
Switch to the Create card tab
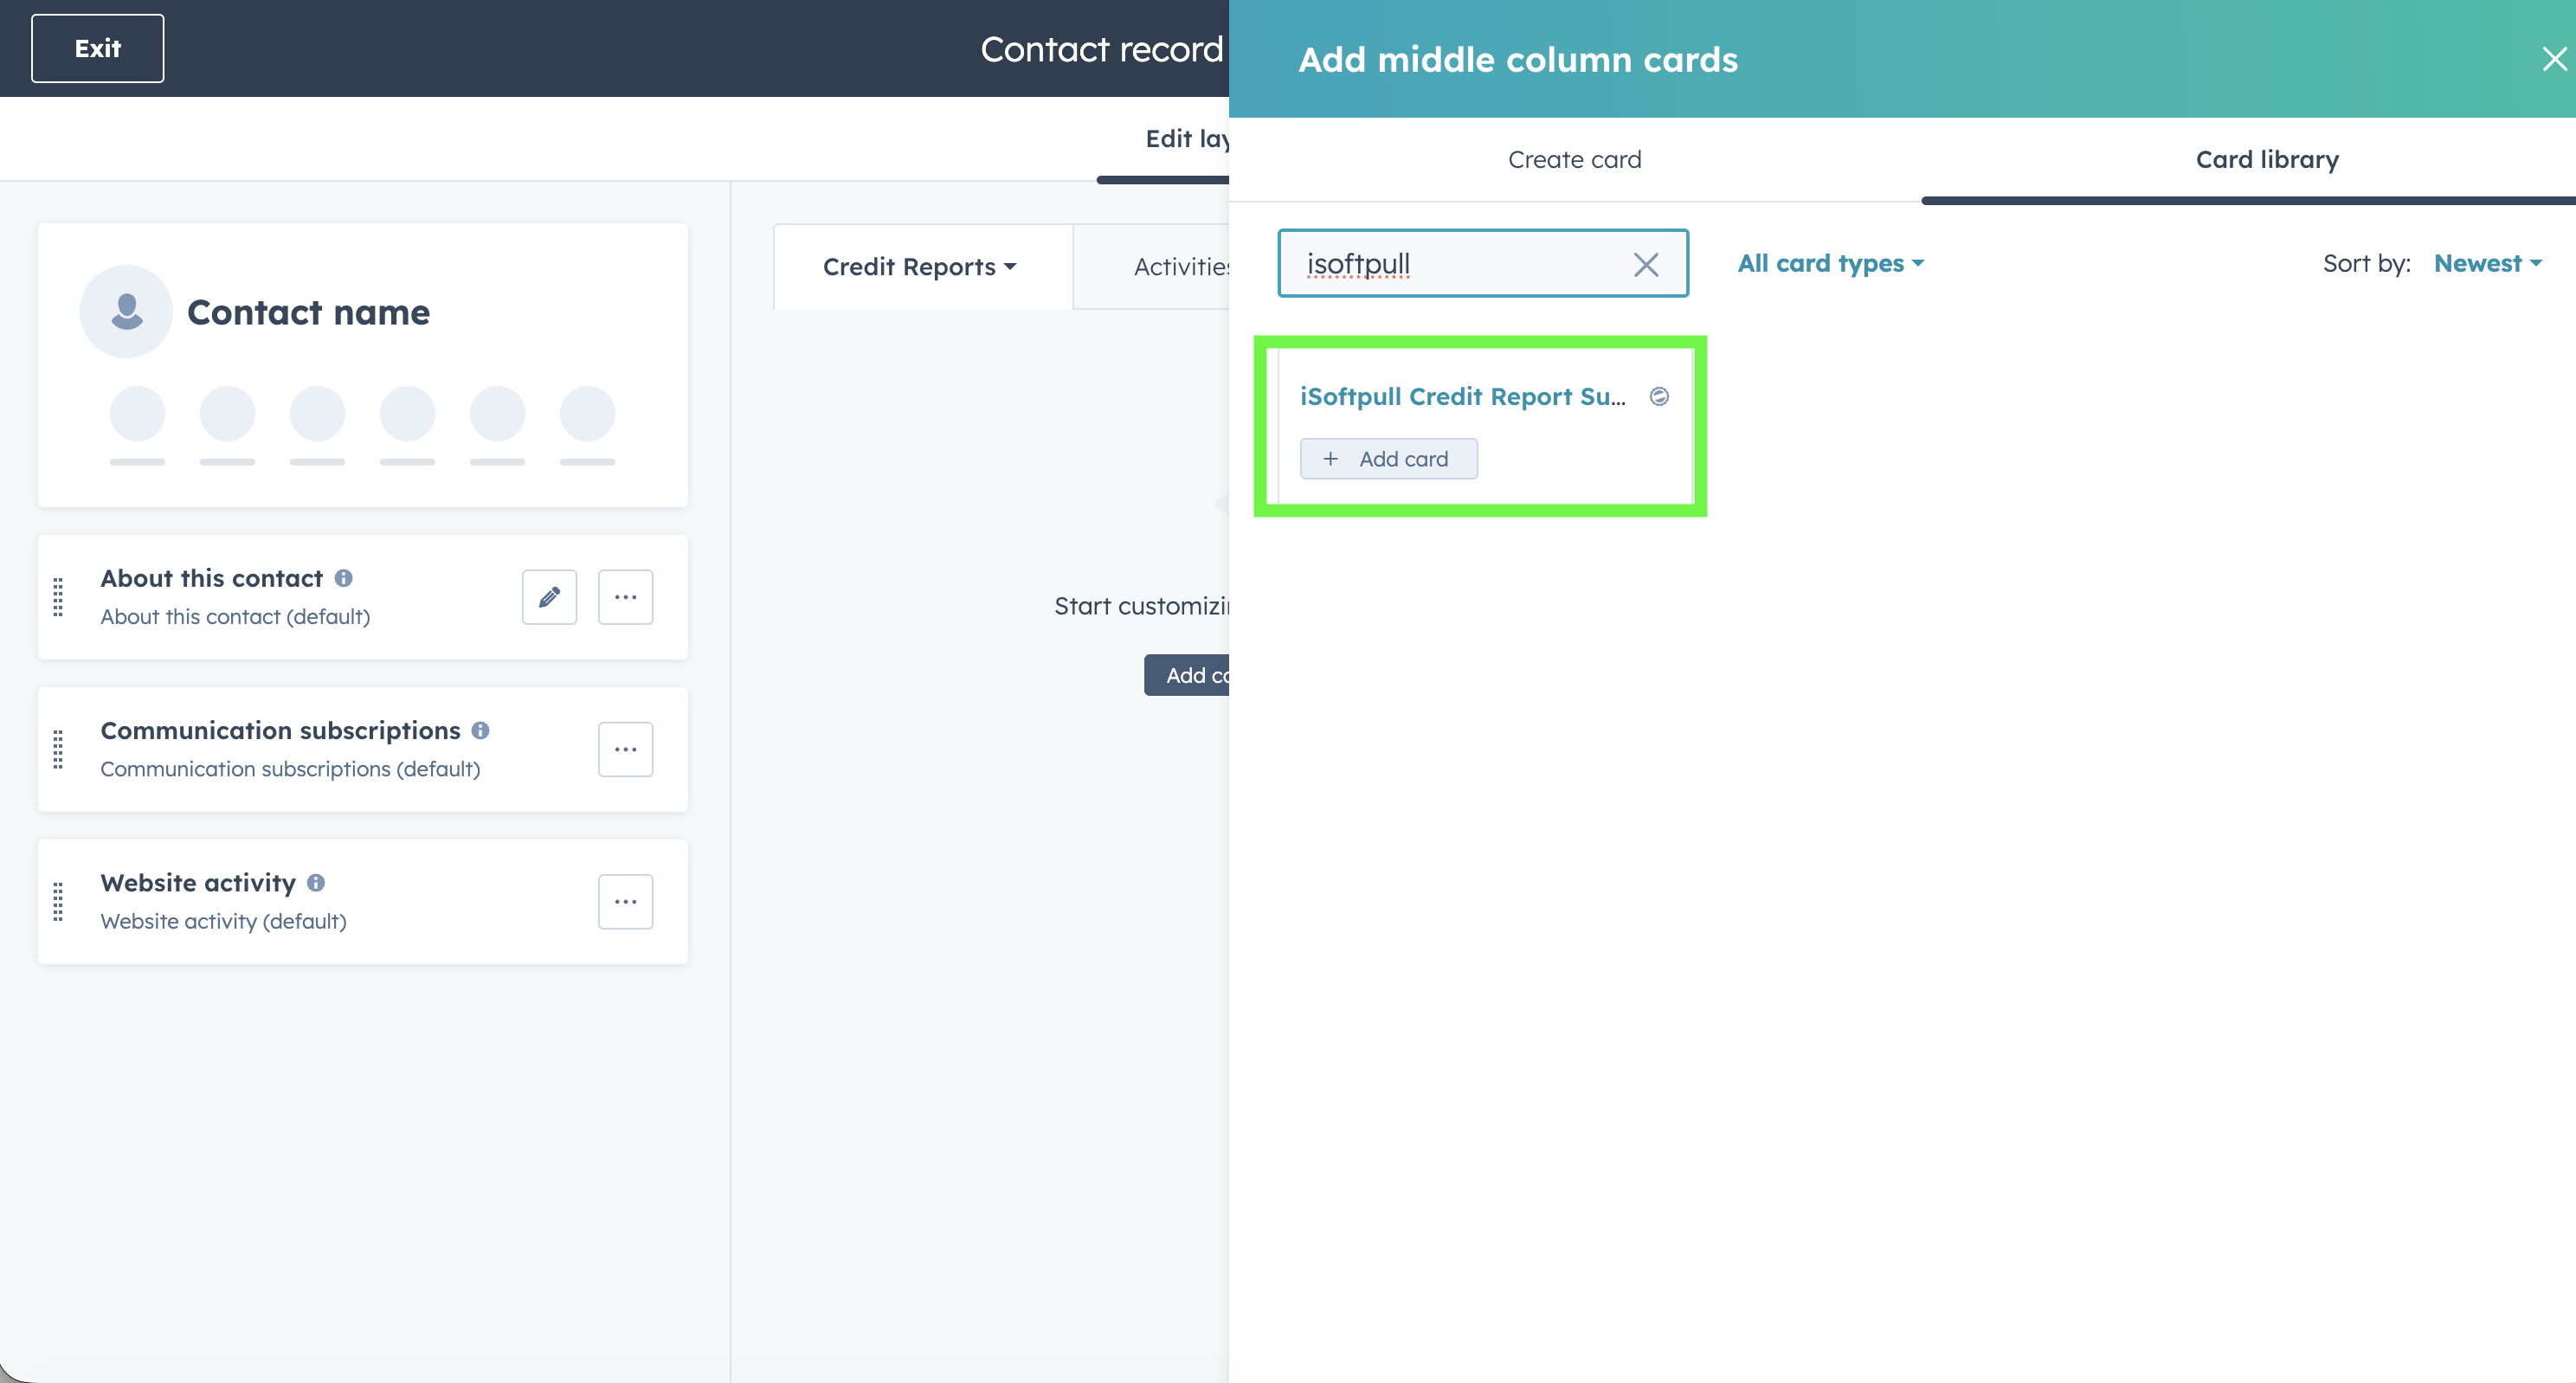[x=1574, y=160]
